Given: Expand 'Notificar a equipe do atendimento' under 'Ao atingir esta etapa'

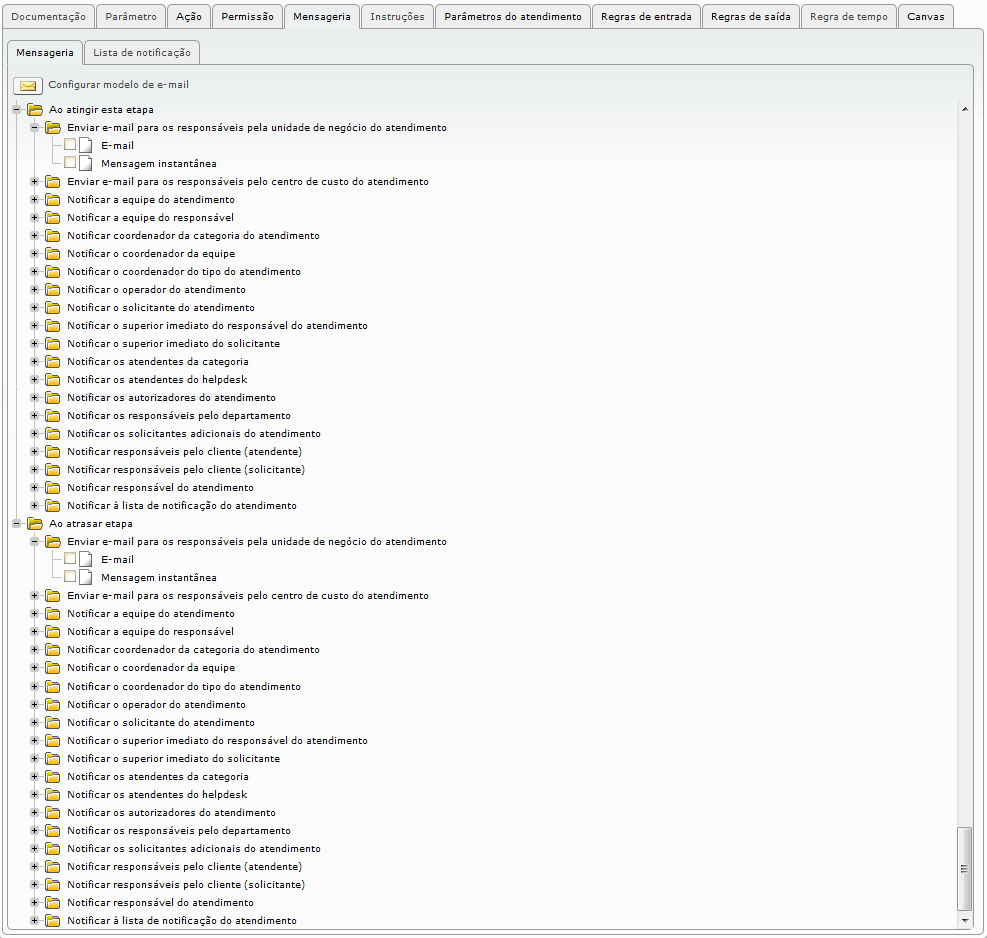Looking at the screenshot, I should pos(35,200).
